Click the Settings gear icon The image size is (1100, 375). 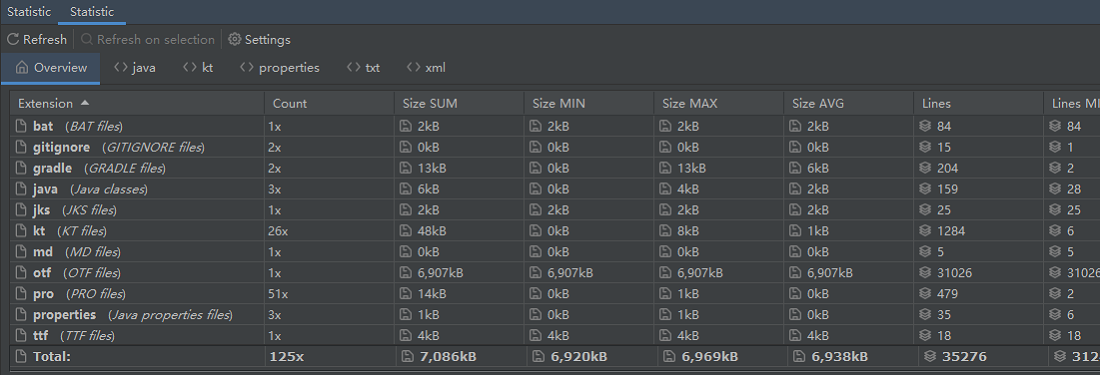[234, 40]
